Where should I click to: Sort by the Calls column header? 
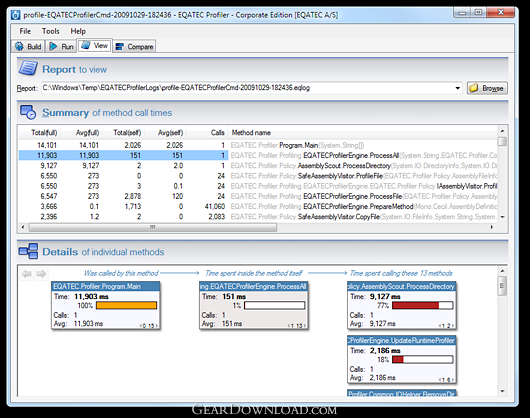pos(208,132)
